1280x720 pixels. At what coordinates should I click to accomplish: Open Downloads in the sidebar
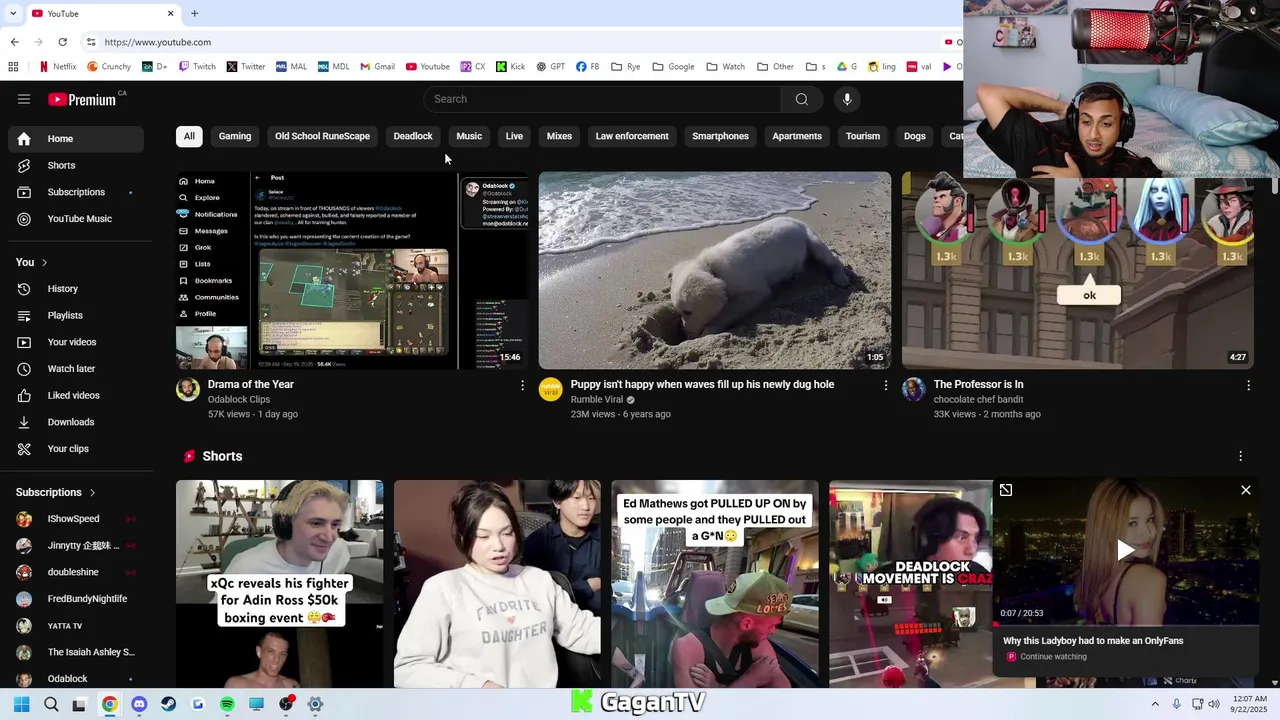click(x=76, y=422)
